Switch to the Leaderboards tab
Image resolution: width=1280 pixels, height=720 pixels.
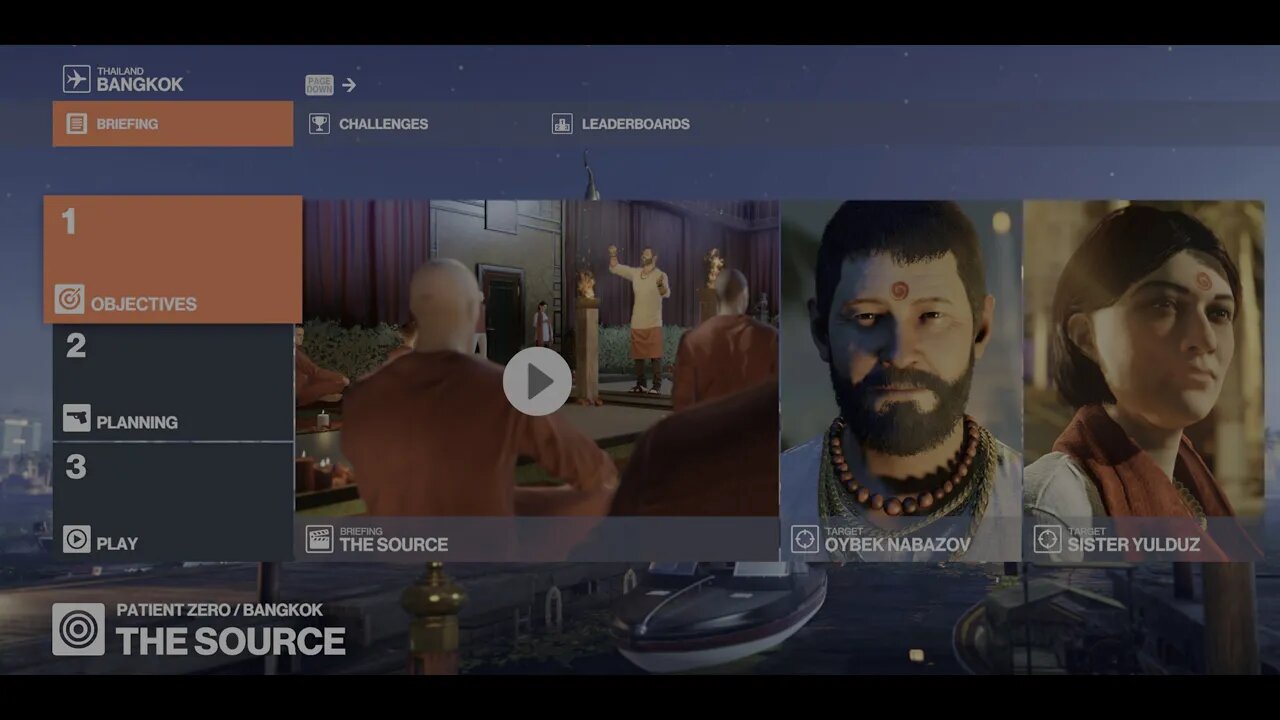(658, 124)
